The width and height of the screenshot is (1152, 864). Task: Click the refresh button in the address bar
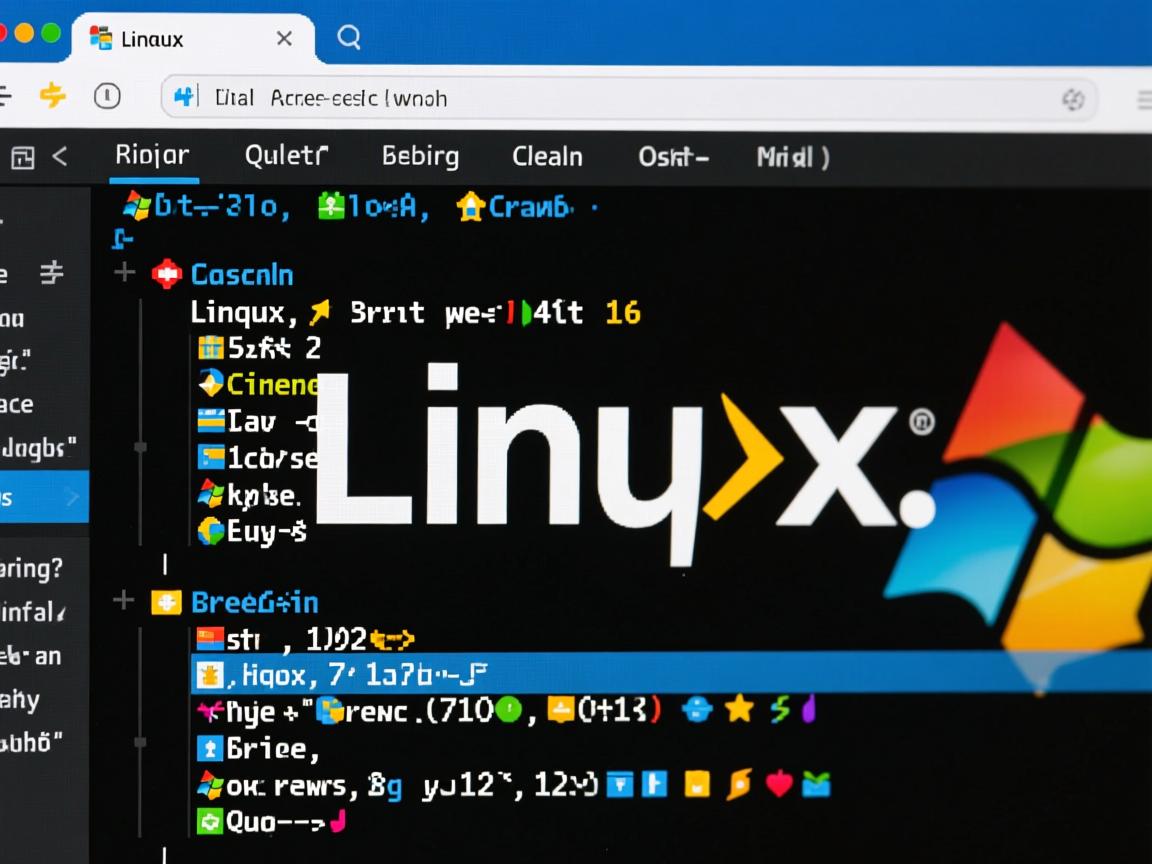pyautogui.click(x=1074, y=98)
